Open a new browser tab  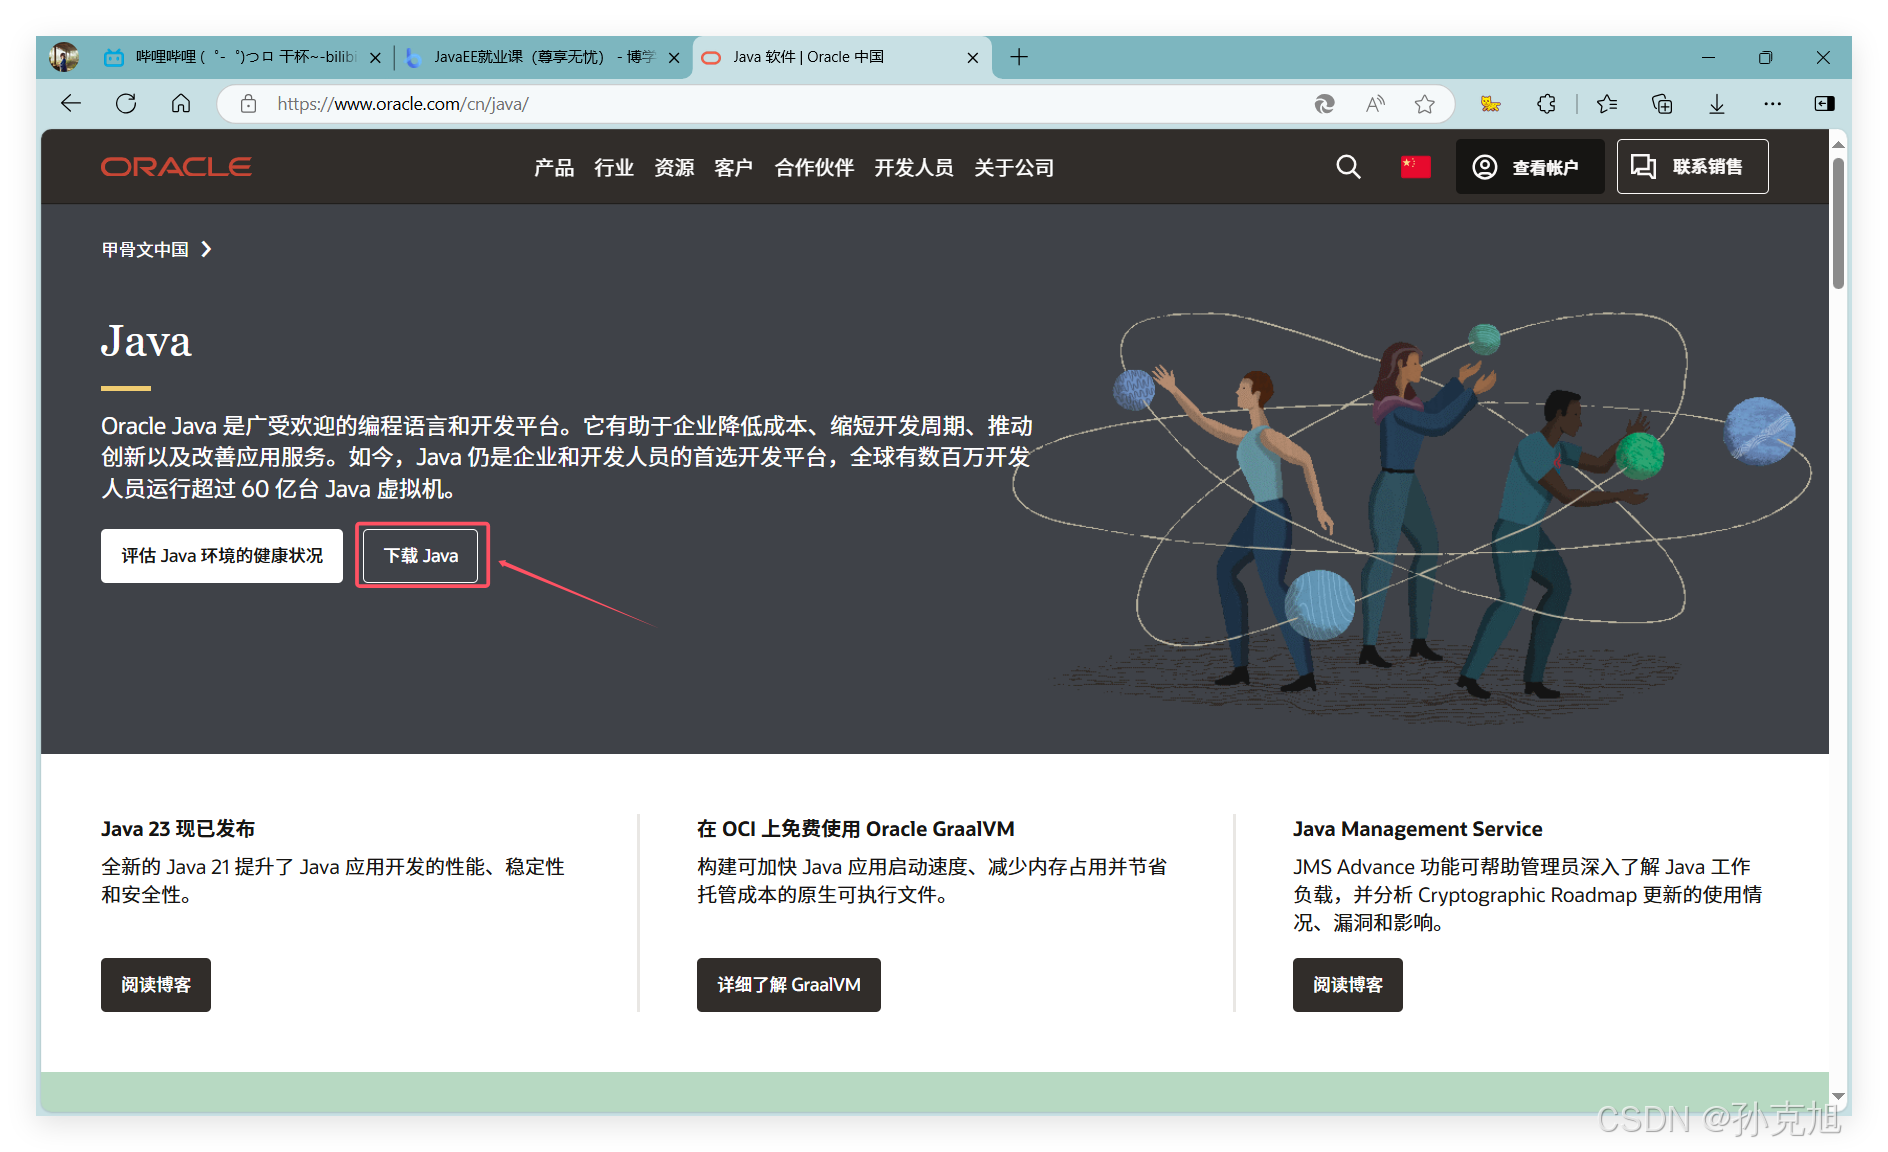[x=1019, y=57]
